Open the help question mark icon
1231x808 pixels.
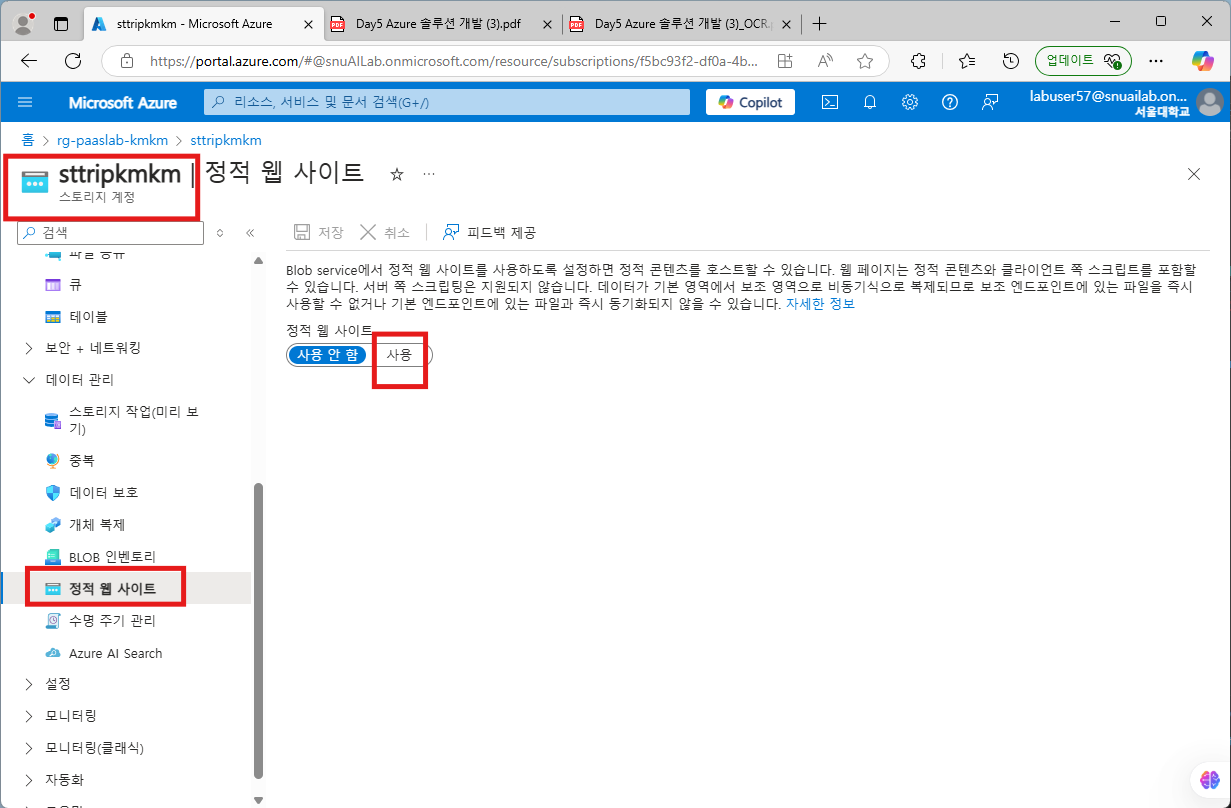(950, 102)
